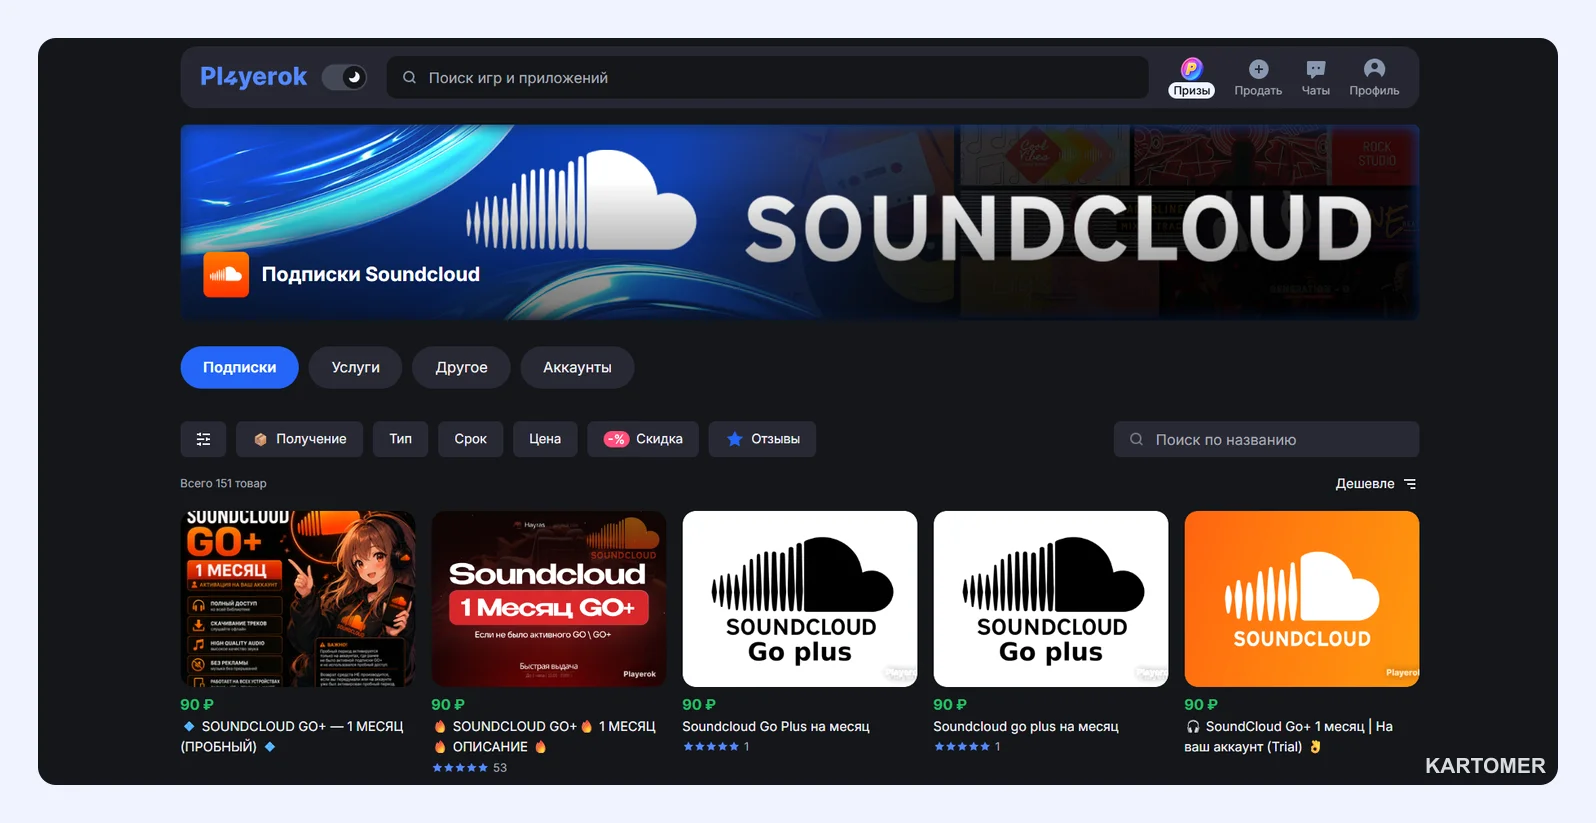
Task: Open the Дешевле sort dropdown
Action: coord(1376,483)
